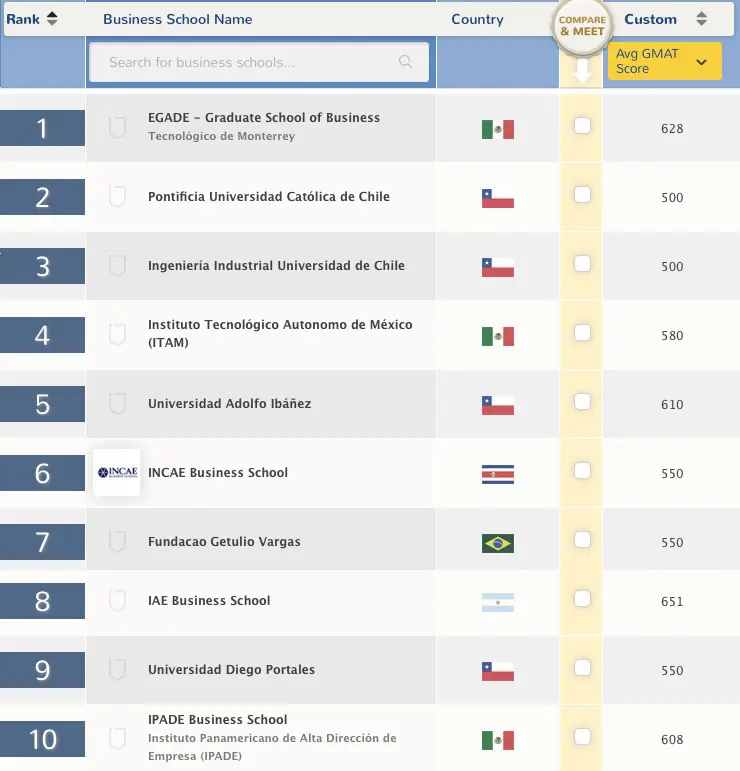Screen dimensions: 740x771
Task: Open the Fundacao Getulio Vargas link
Action: click(224, 541)
